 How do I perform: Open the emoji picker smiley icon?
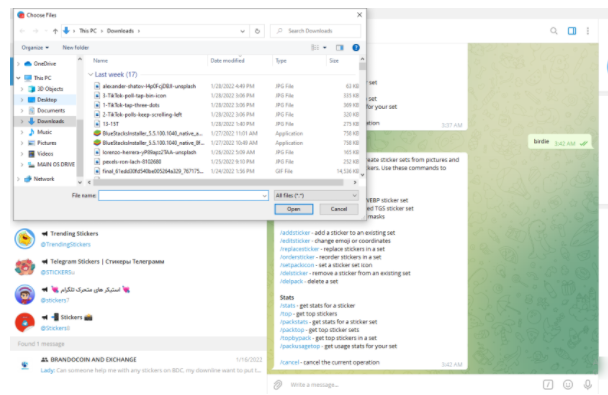pos(568,385)
